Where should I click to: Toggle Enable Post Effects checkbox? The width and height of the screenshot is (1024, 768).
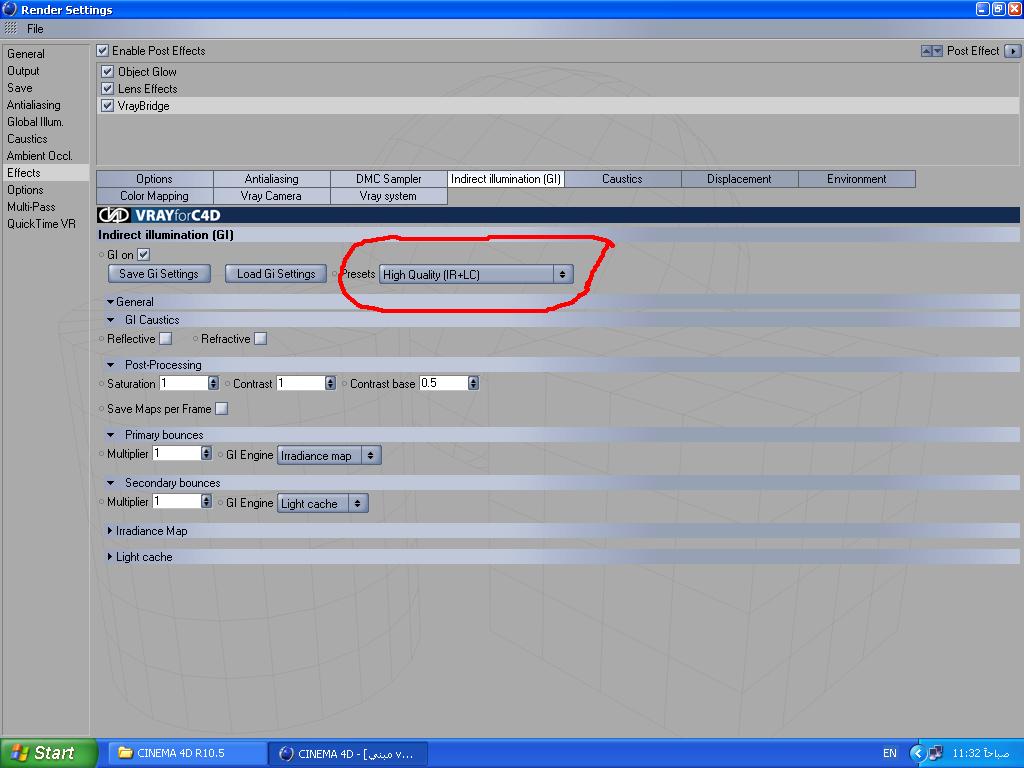click(103, 50)
